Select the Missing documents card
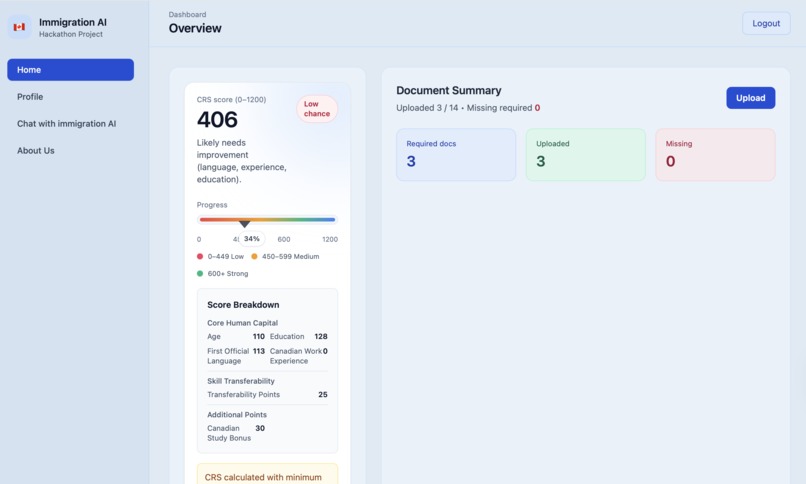Screen dimensions: 806x484 click(x=715, y=155)
